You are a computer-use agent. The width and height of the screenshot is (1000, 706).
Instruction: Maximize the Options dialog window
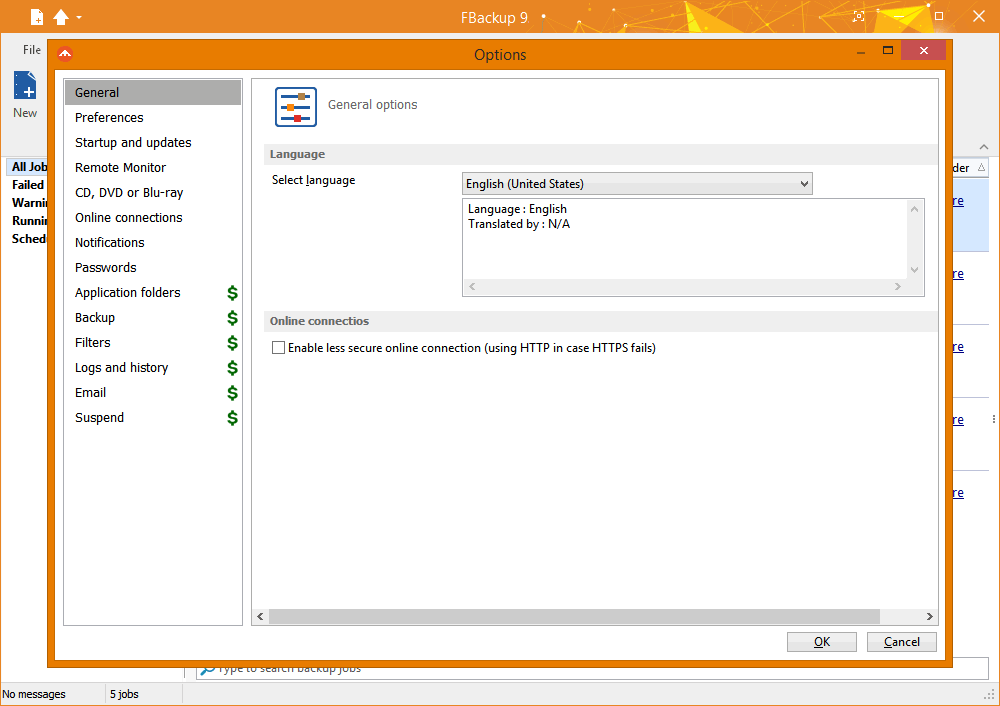(x=888, y=50)
